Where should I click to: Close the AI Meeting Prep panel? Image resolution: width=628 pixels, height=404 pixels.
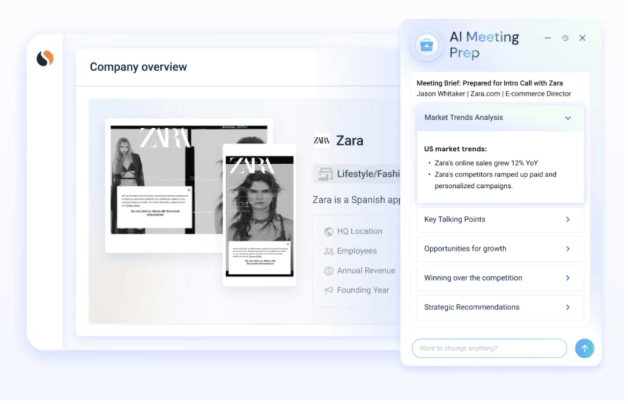pos(582,38)
